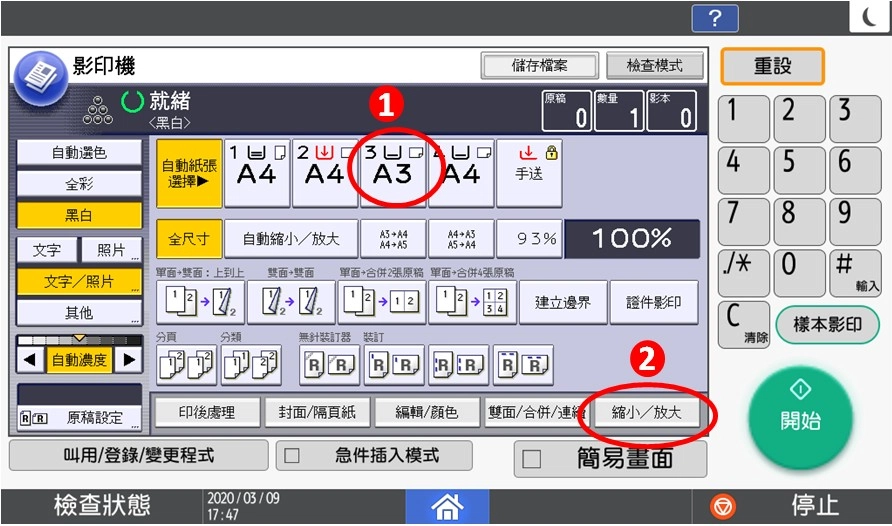Set original type to 文字/照片
The height and width of the screenshot is (526, 892).
pyautogui.click(x=79, y=281)
